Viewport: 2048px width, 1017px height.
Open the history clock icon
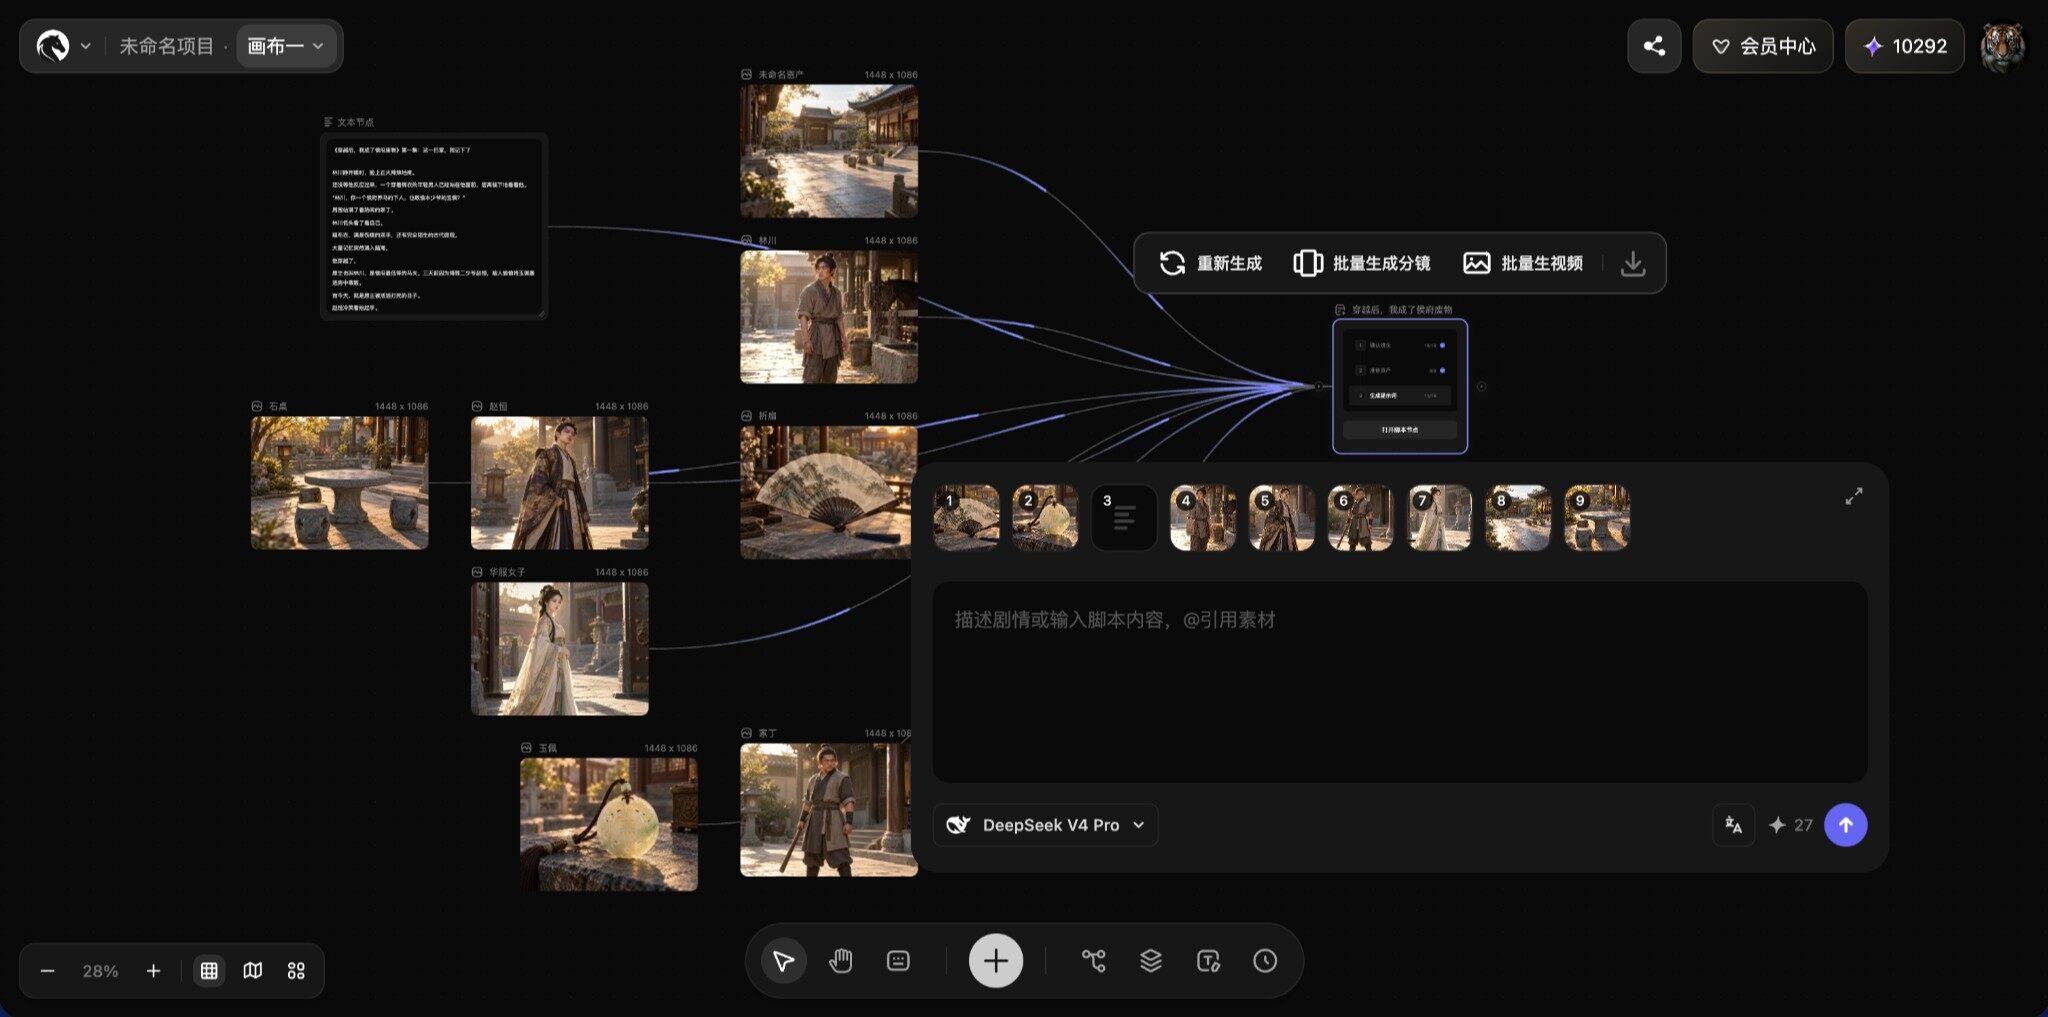point(1265,961)
